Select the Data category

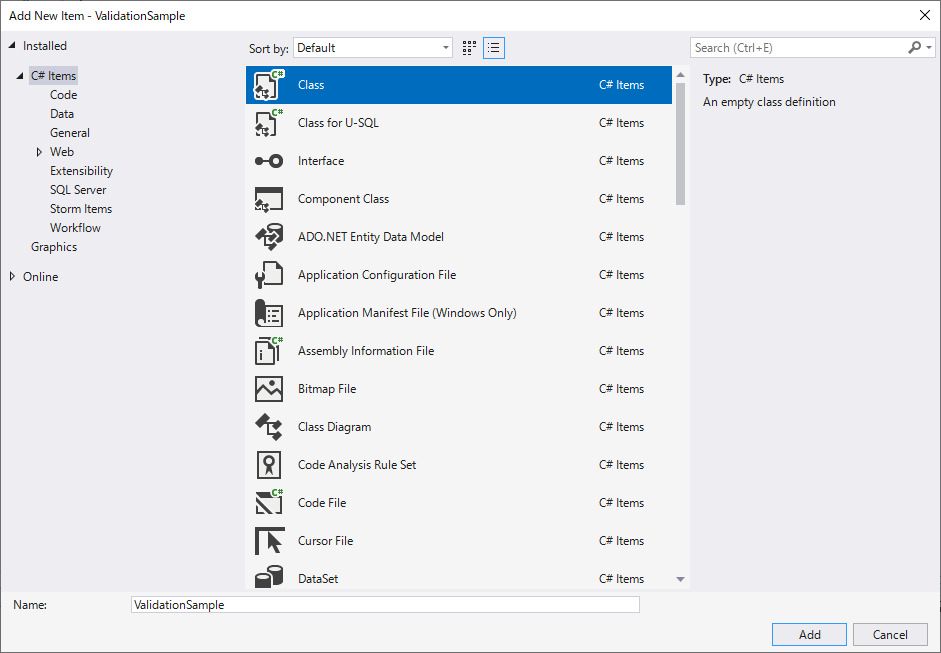click(x=62, y=114)
